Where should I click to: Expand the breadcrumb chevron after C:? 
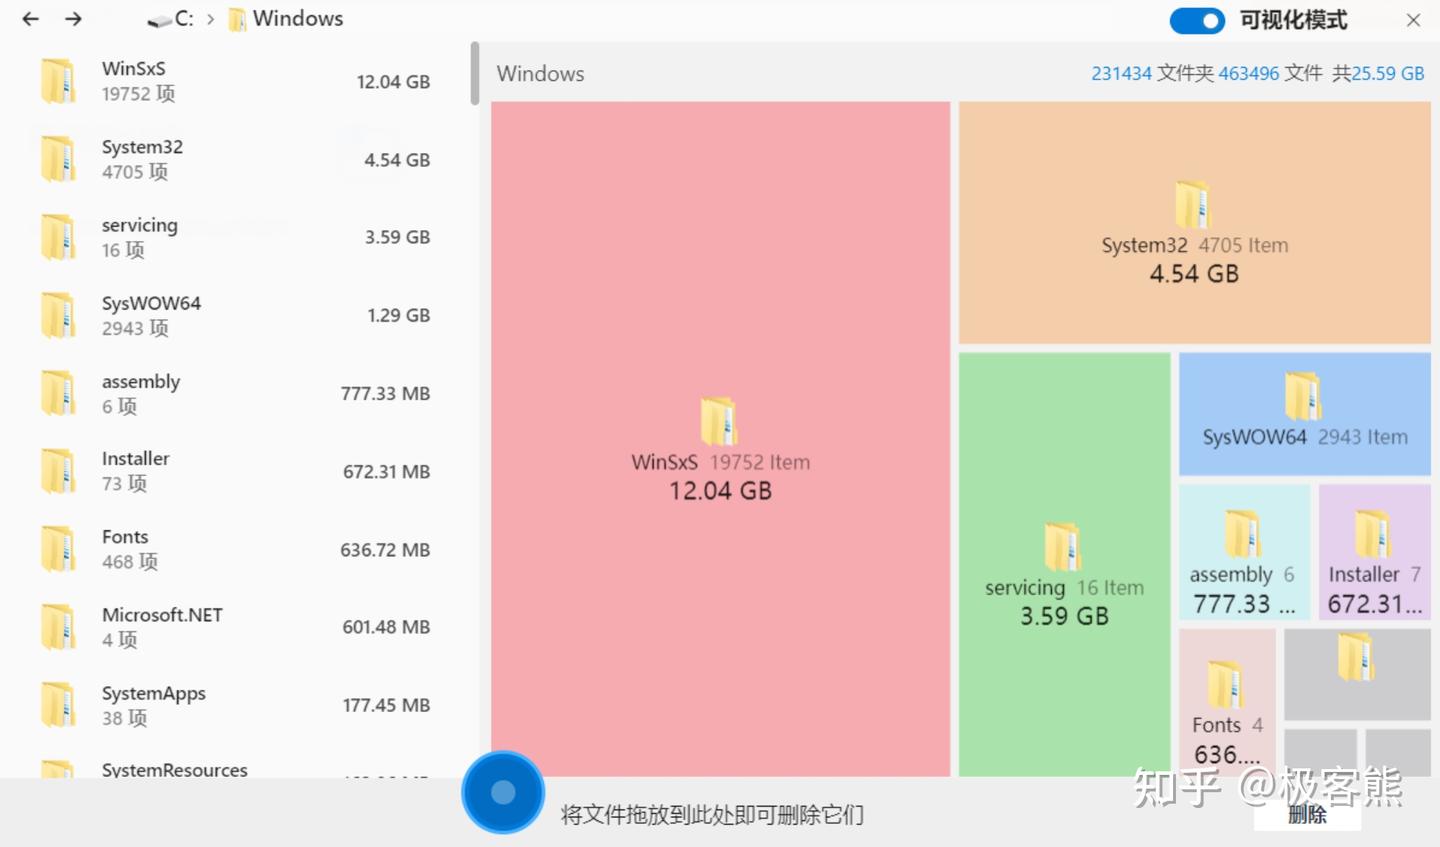click(210, 19)
